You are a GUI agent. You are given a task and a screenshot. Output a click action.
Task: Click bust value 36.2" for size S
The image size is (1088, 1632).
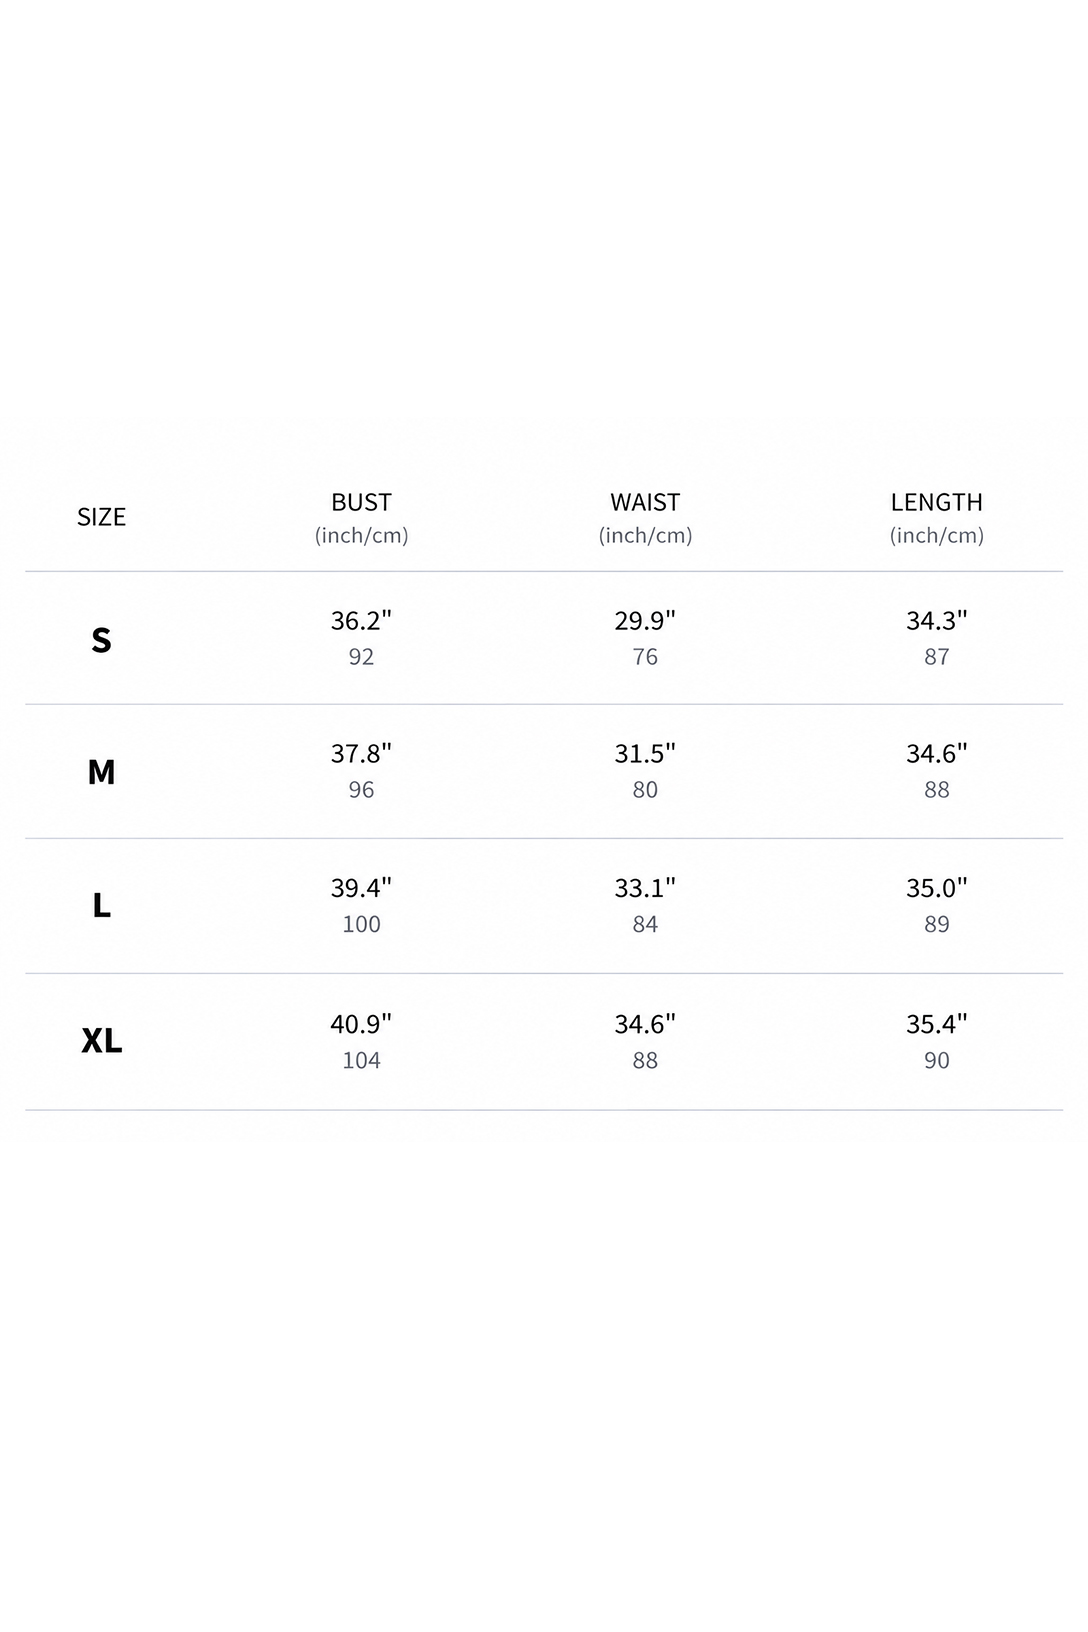[361, 621]
